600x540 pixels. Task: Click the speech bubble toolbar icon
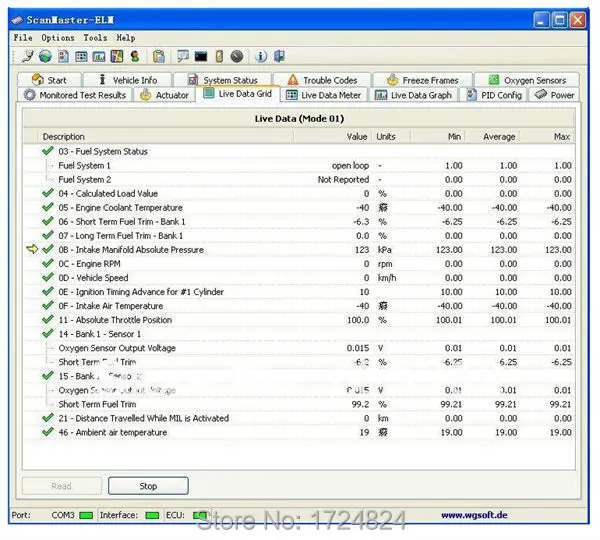click(x=183, y=56)
